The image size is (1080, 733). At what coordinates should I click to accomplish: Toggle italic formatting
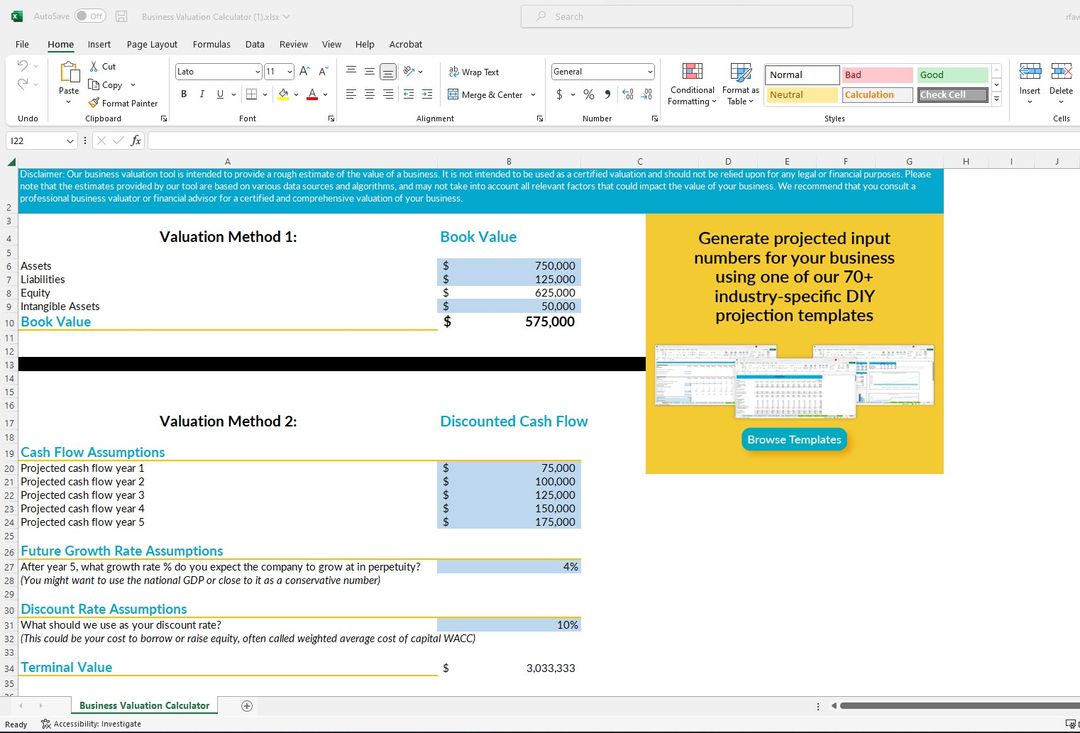pyautogui.click(x=203, y=94)
